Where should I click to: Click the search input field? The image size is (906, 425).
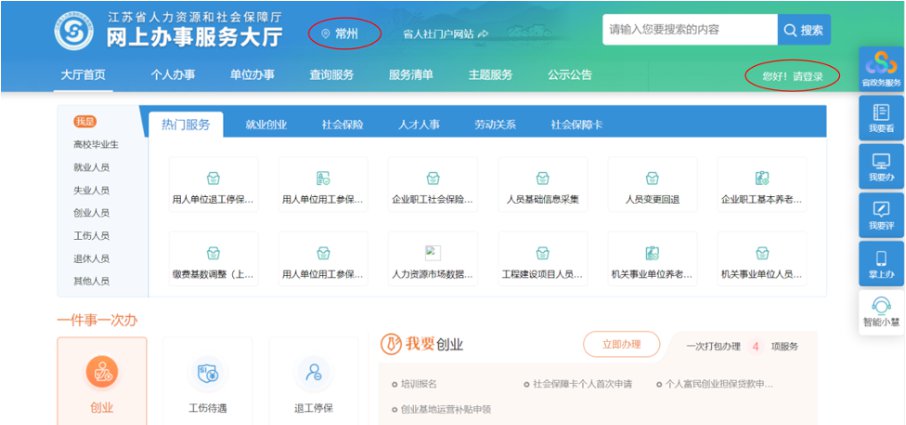tap(688, 30)
